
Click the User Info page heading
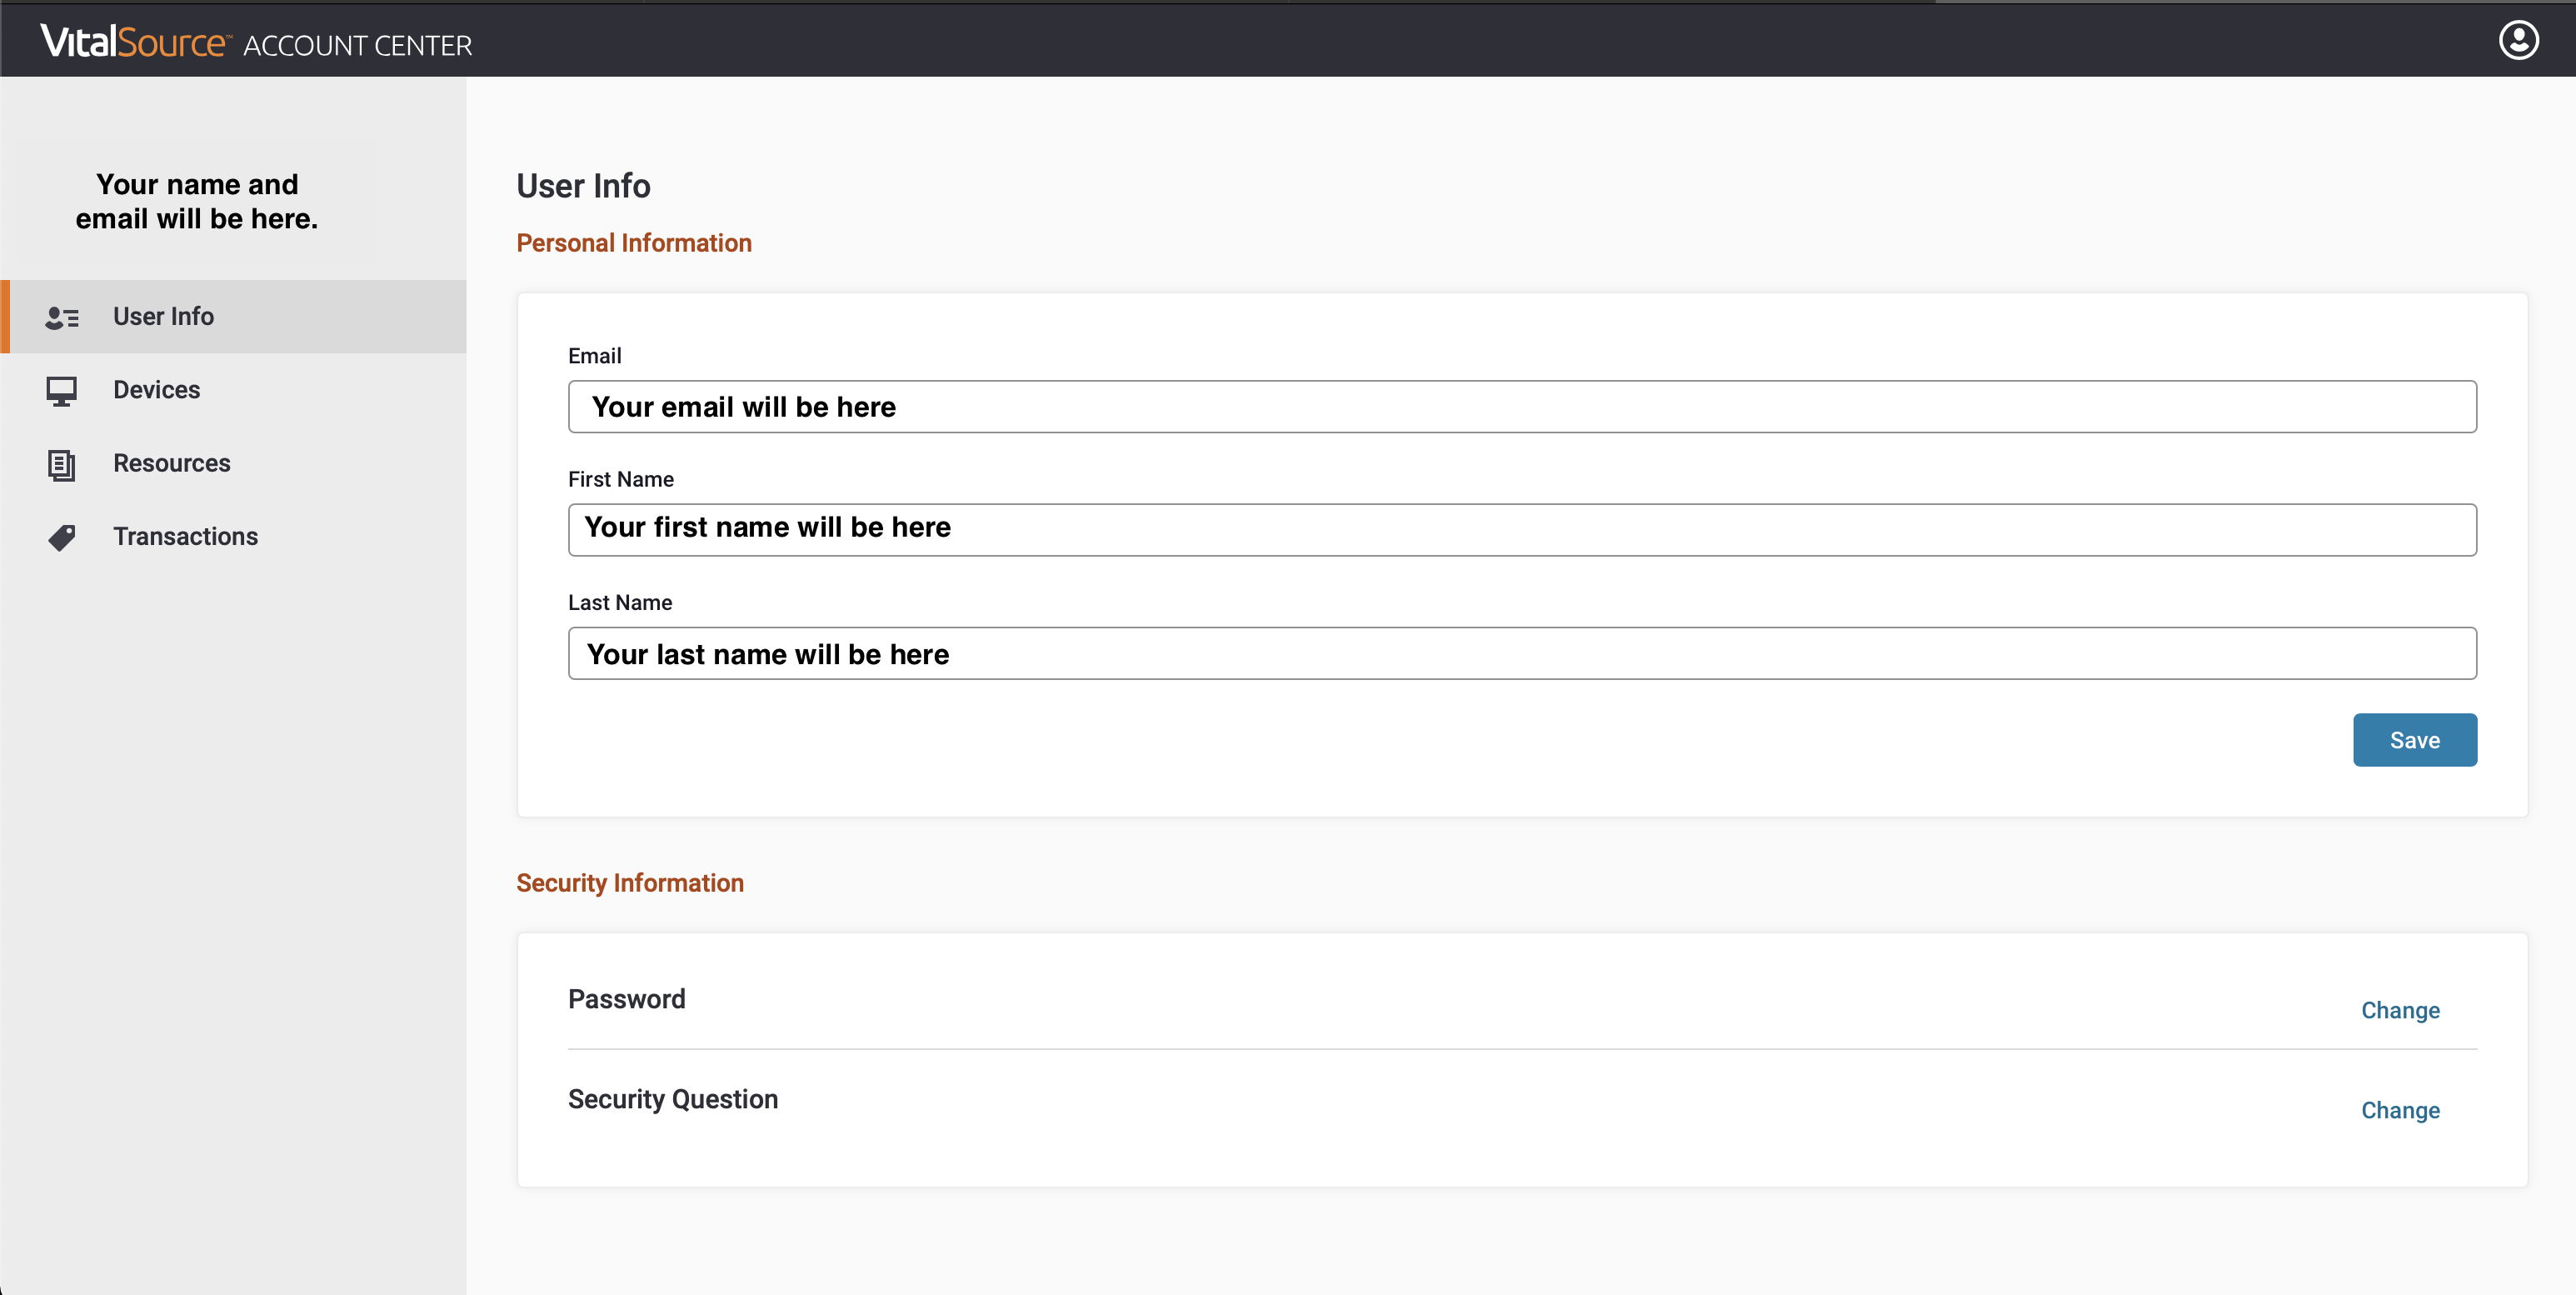583,186
